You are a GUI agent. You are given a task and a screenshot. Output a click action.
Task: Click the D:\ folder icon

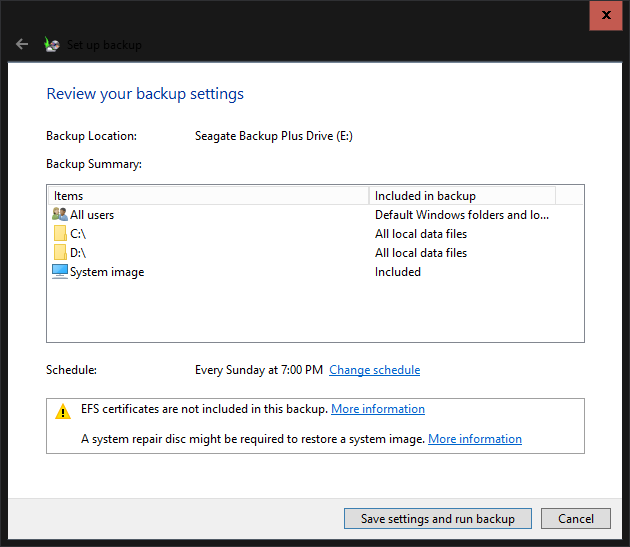click(x=59, y=252)
